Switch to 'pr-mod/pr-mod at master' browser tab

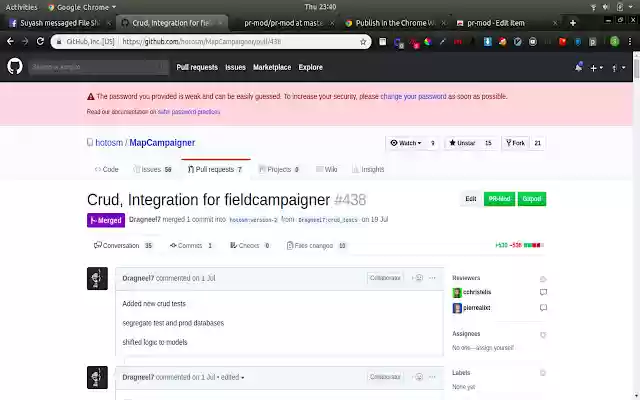(284, 23)
